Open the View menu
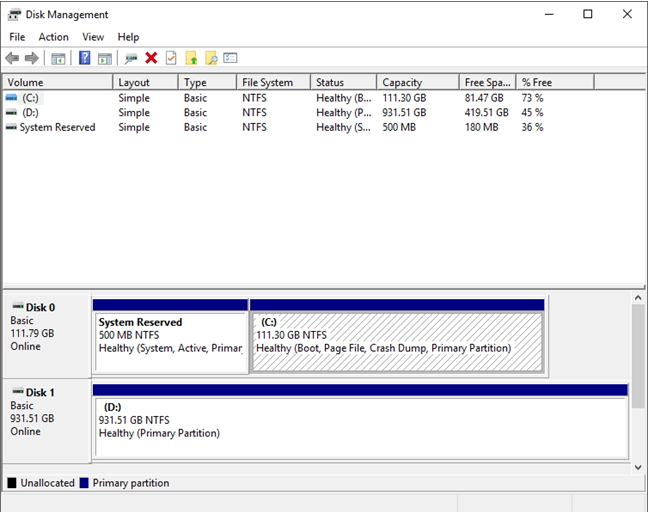This screenshot has height=512, width=650. point(93,37)
